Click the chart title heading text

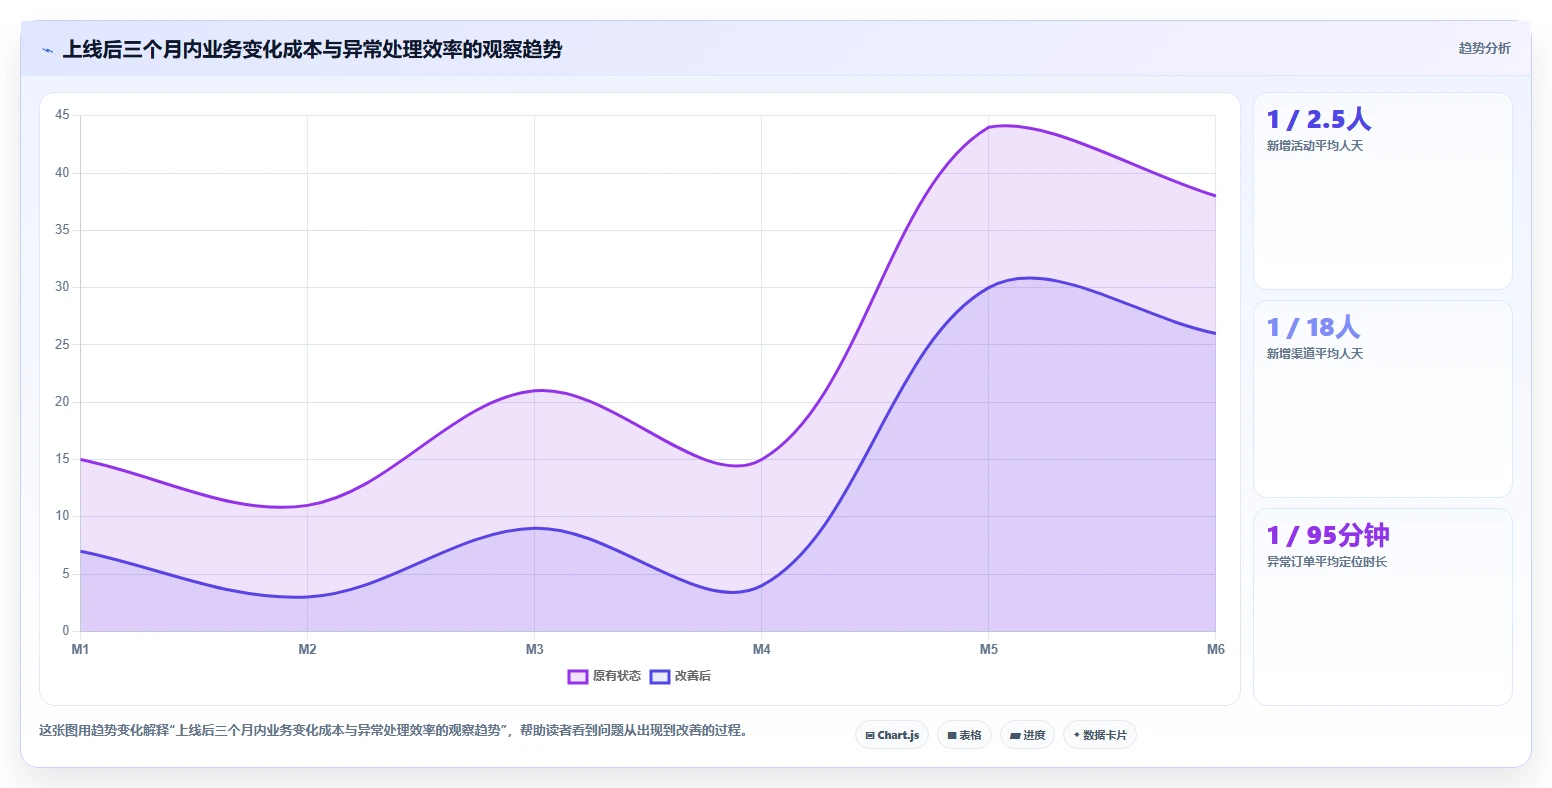pos(312,49)
